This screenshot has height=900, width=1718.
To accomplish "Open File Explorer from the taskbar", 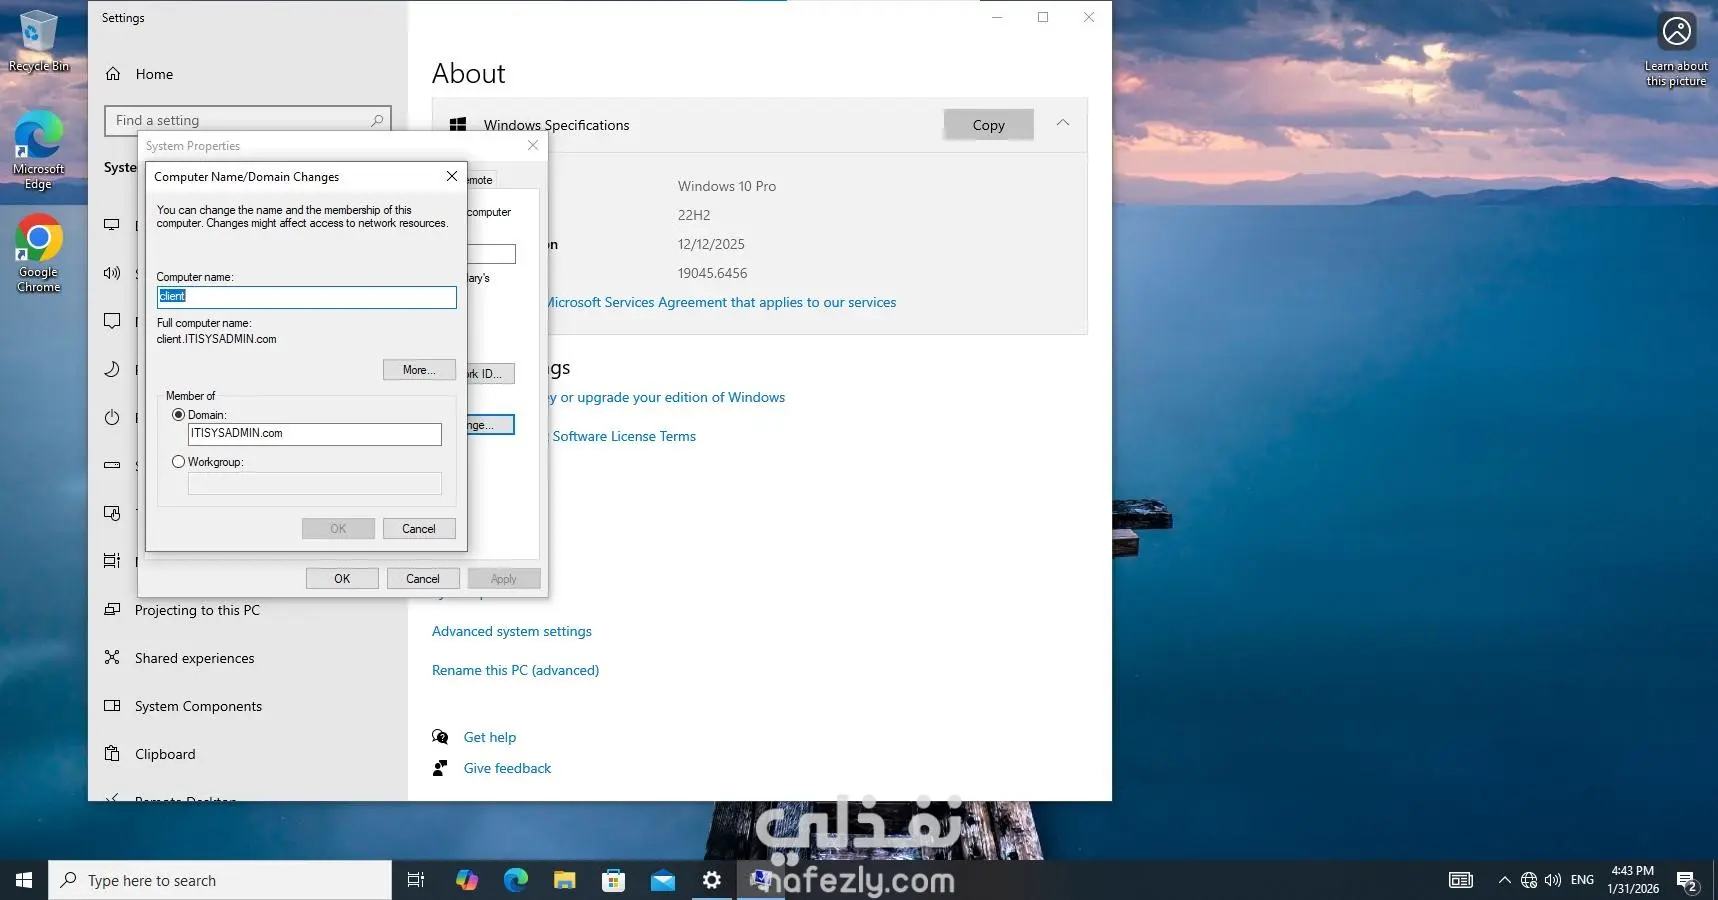I will 565,880.
